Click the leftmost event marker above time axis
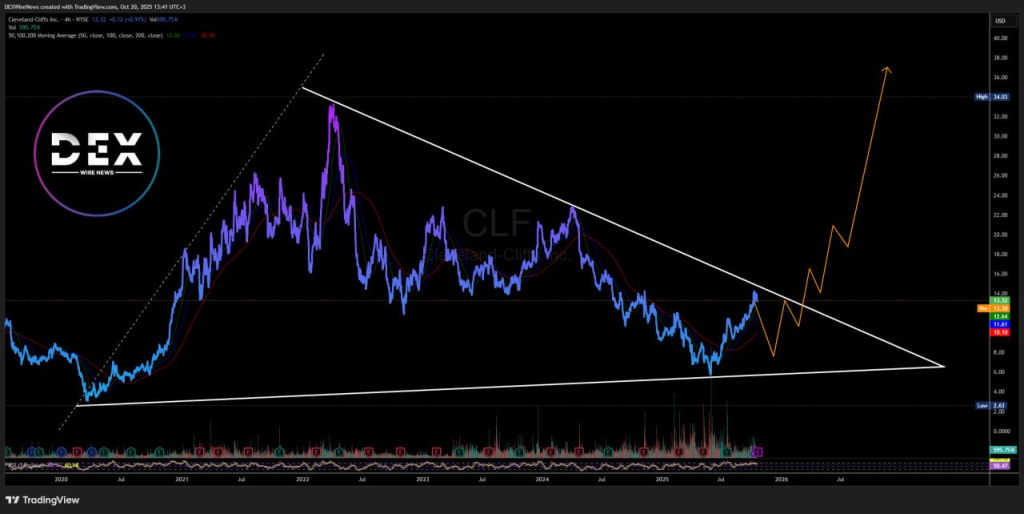The width and height of the screenshot is (1024, 514). click(9, 452)
